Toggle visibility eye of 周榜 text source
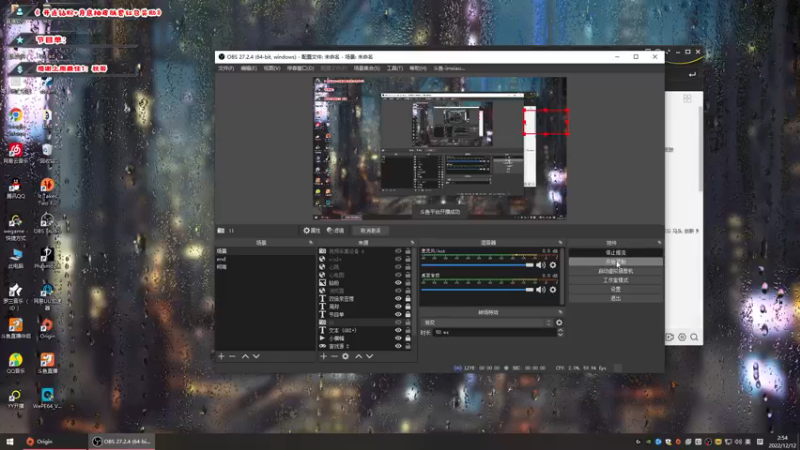 [x=398, y=307]
